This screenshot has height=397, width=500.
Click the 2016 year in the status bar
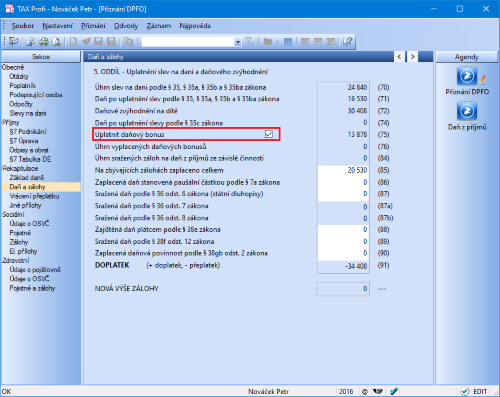[x=346, y=391]
